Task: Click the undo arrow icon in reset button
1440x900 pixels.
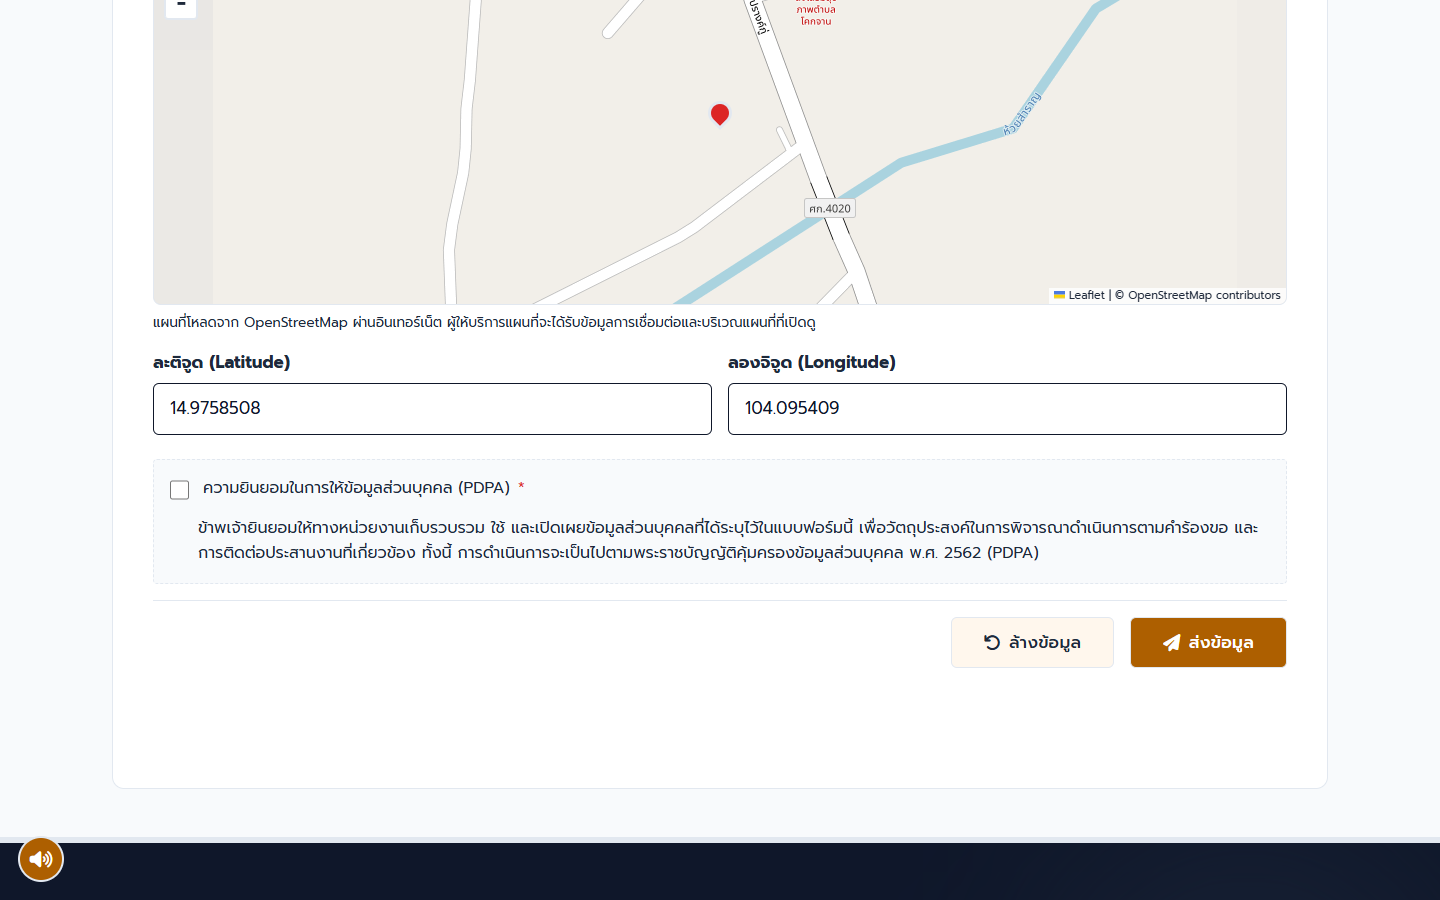Action: (x=992, y=643)
